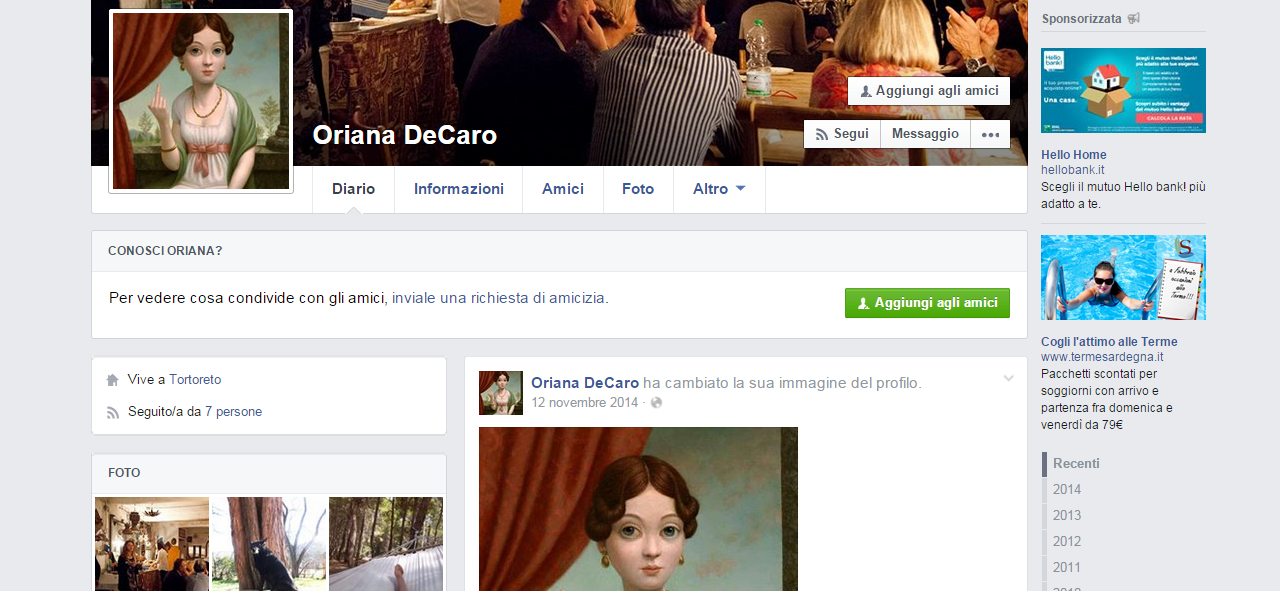View the 7 persone followers link

pos(233,412)
